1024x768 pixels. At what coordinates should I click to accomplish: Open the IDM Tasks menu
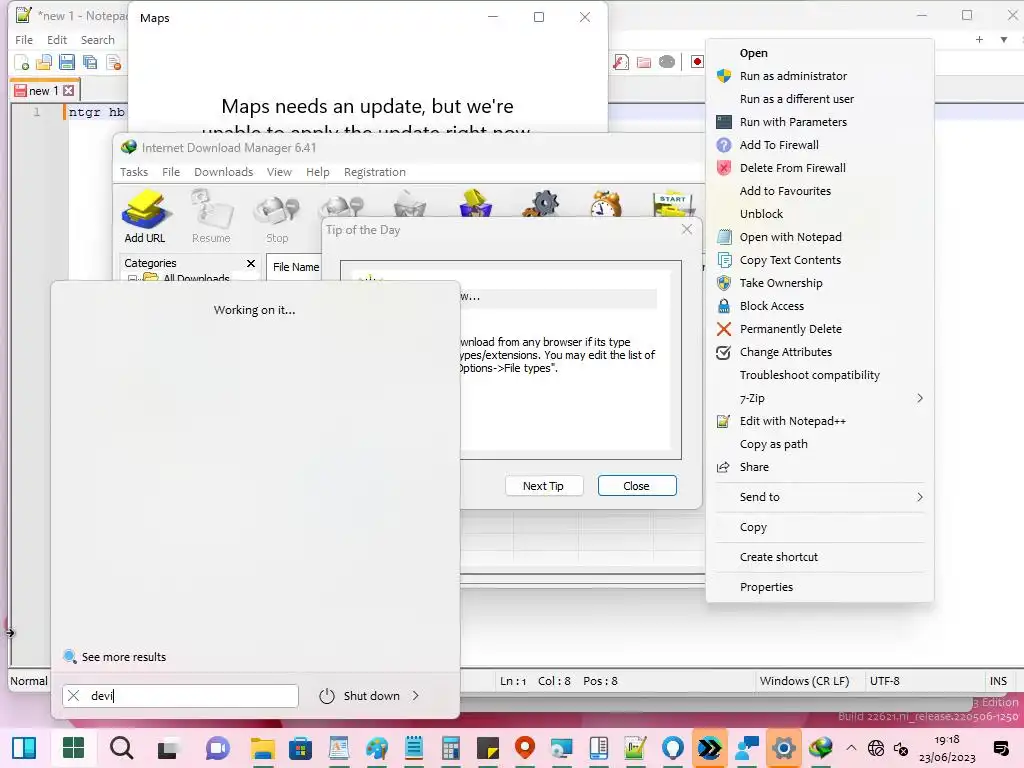tap(134, 172)
